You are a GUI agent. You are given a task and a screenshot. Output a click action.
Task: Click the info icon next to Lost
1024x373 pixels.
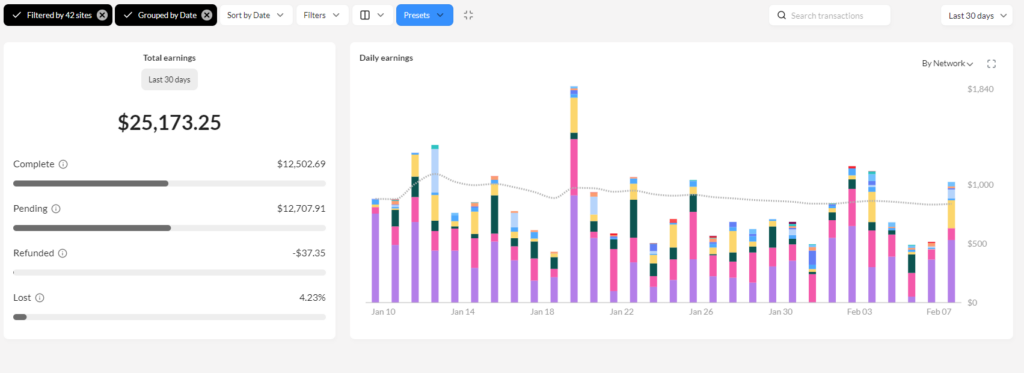40,298
